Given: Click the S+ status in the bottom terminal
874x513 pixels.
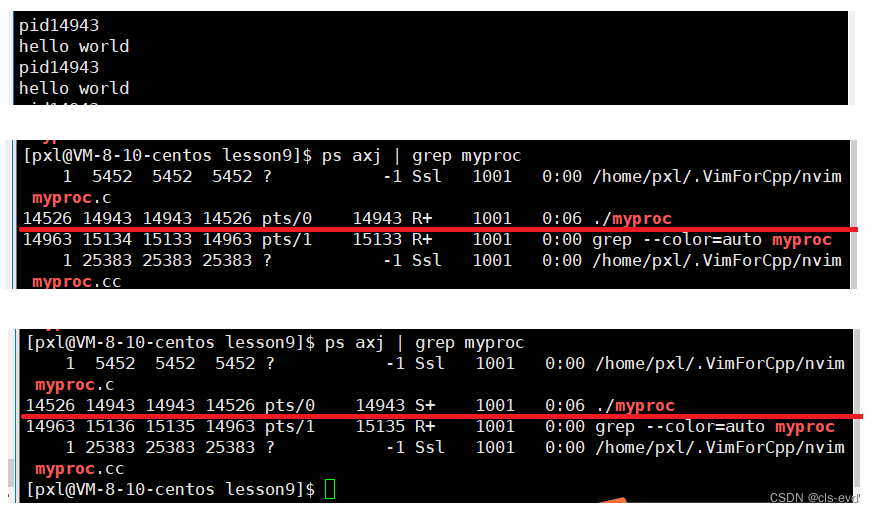Looking at the screenshot, I should click(x=424, y=406).
